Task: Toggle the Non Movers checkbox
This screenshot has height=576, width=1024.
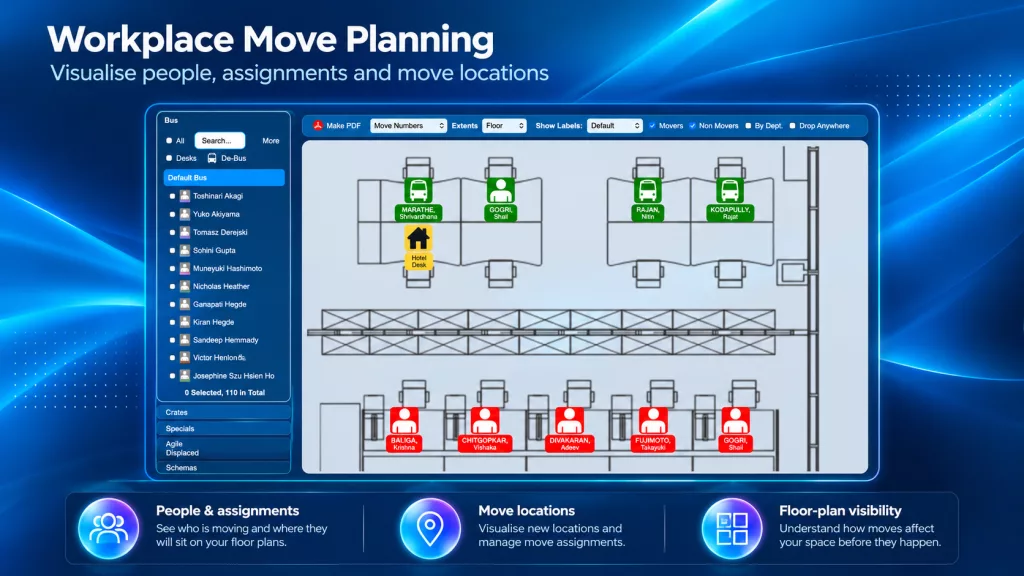Action: (x=692, y=126)
